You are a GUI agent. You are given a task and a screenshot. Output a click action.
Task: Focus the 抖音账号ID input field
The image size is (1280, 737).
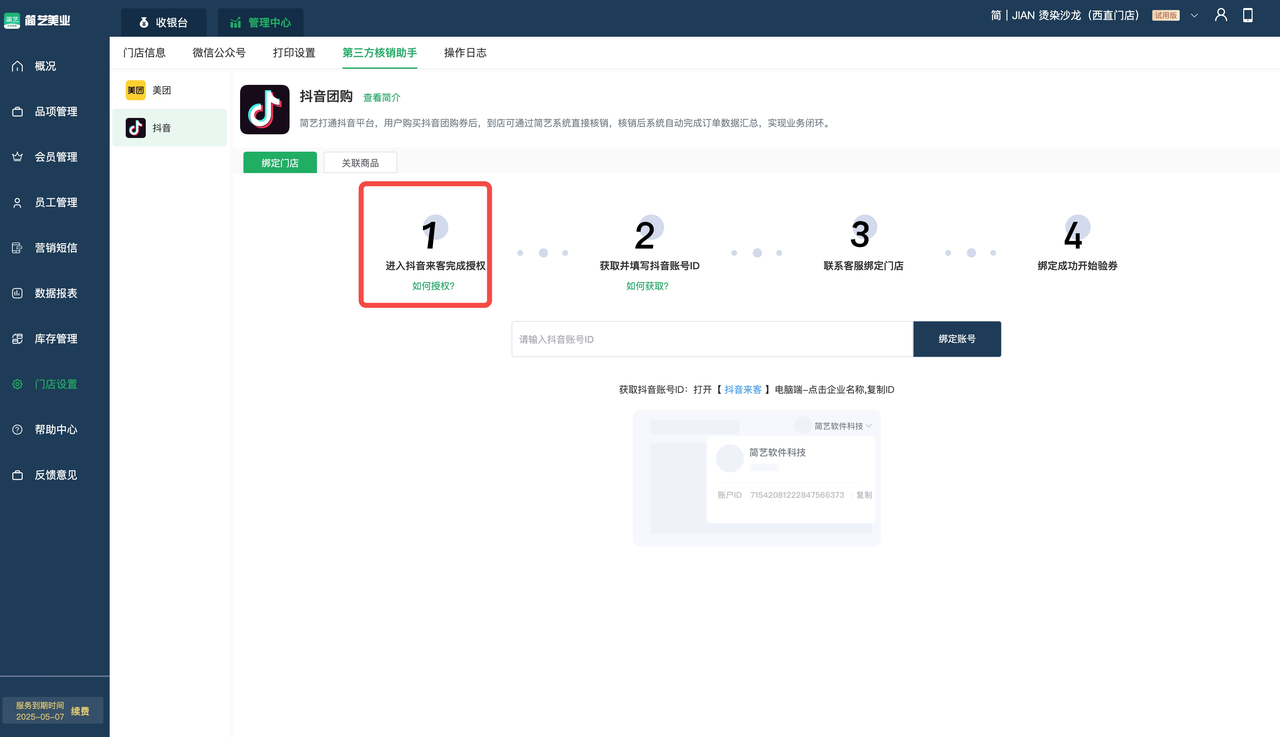712,339
